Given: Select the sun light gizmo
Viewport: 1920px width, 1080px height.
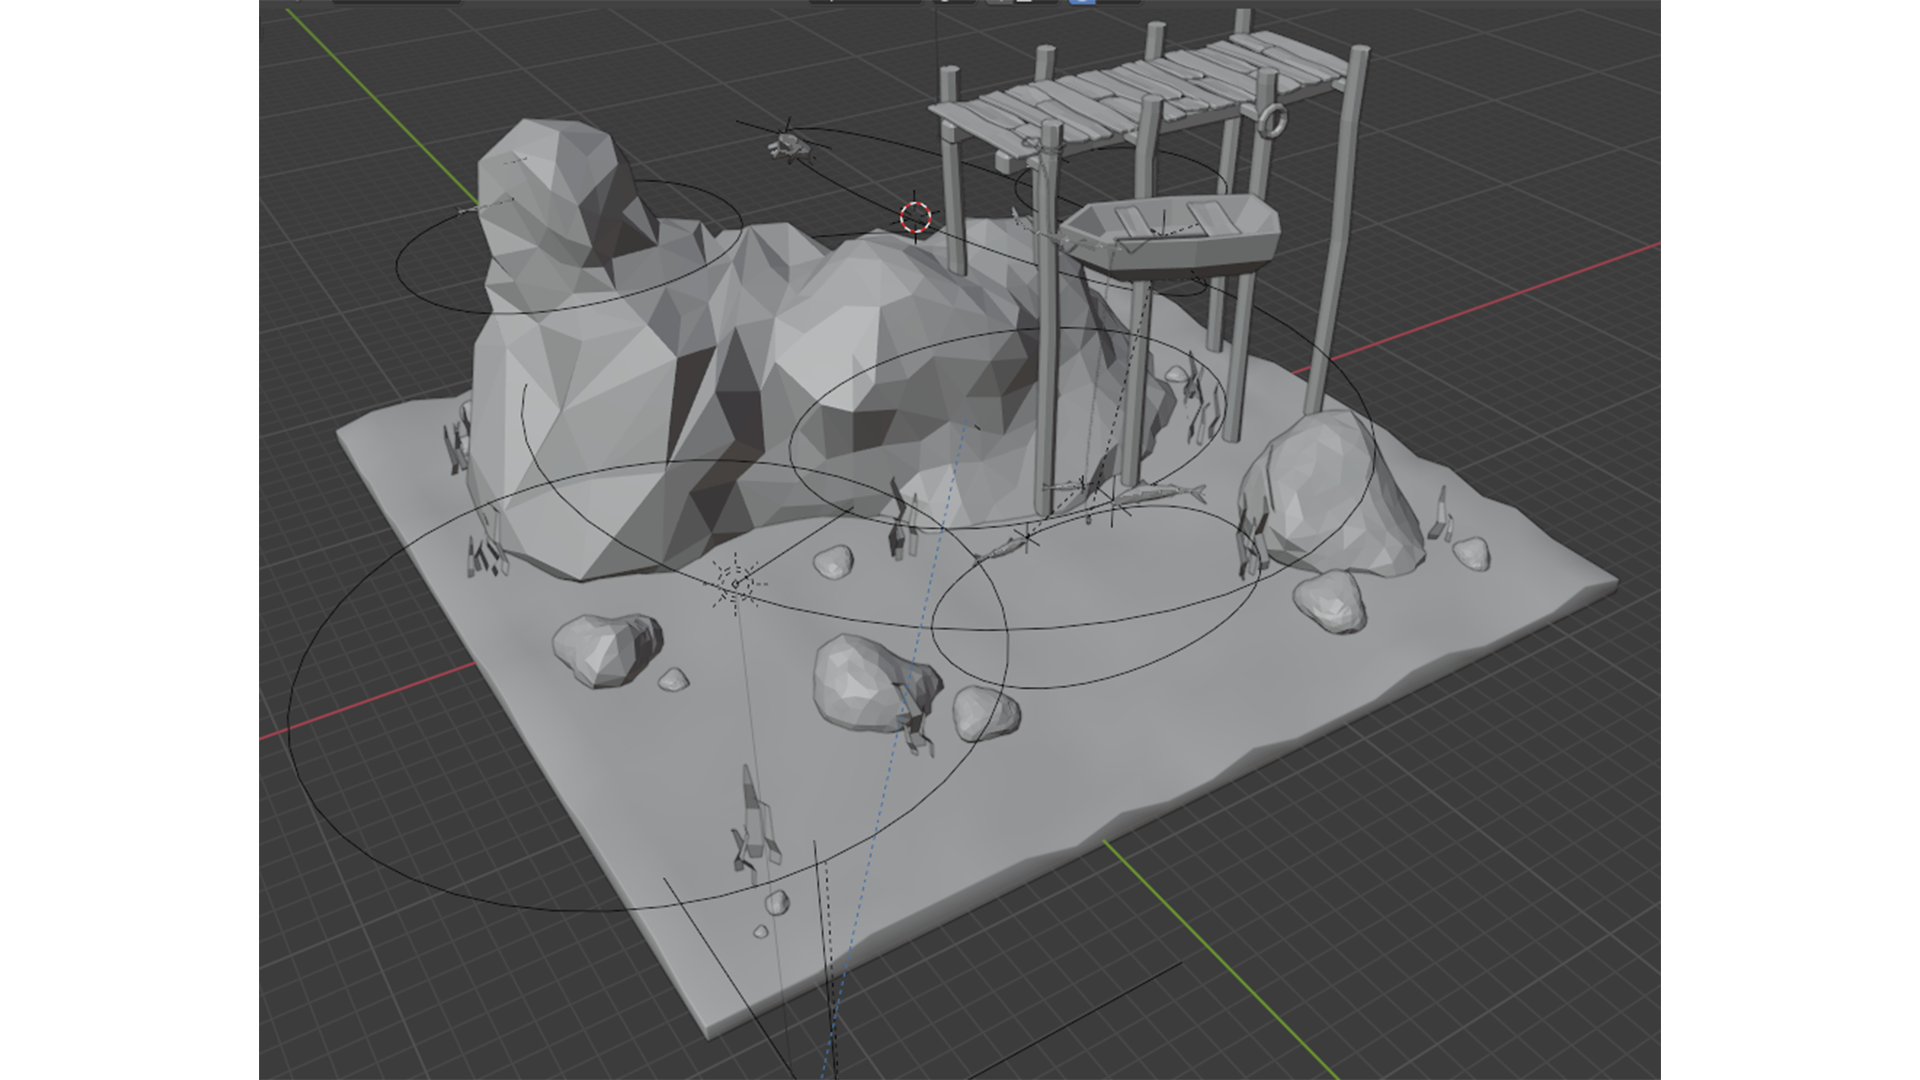Looking at the screenshot, I should tap(737, 583).
